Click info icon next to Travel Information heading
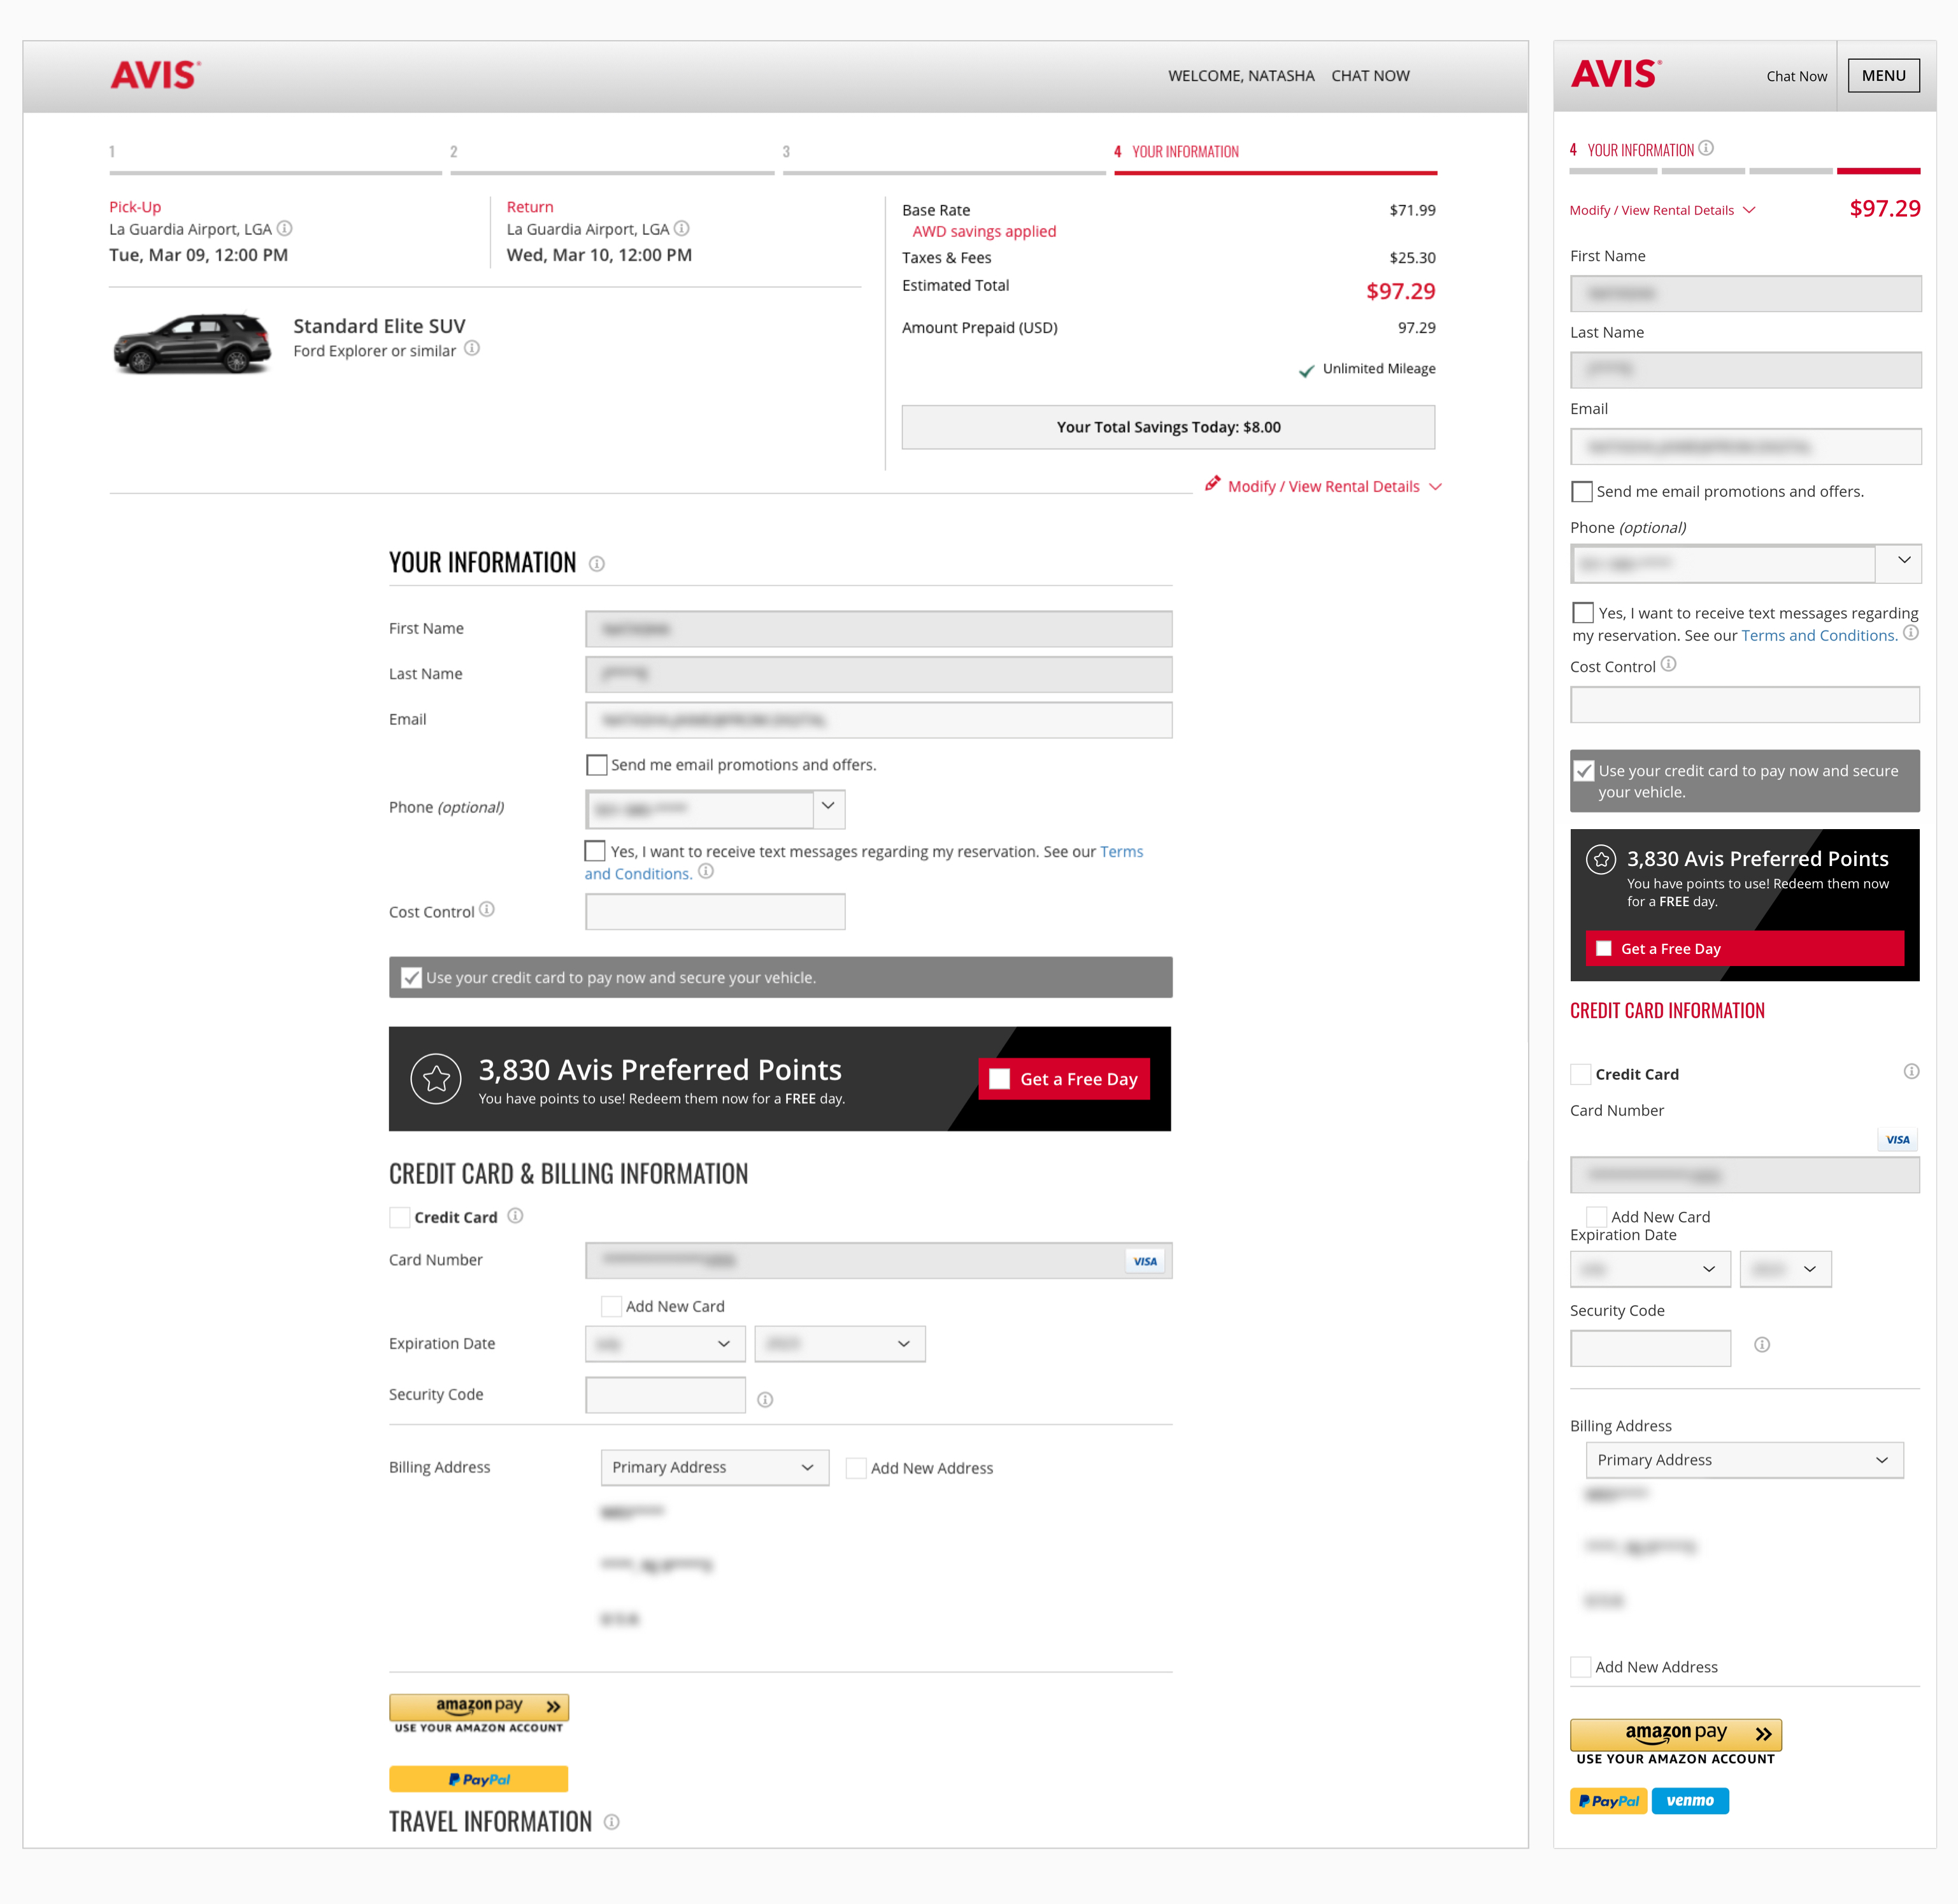 pyautogui.click(x=612, y=1822)
